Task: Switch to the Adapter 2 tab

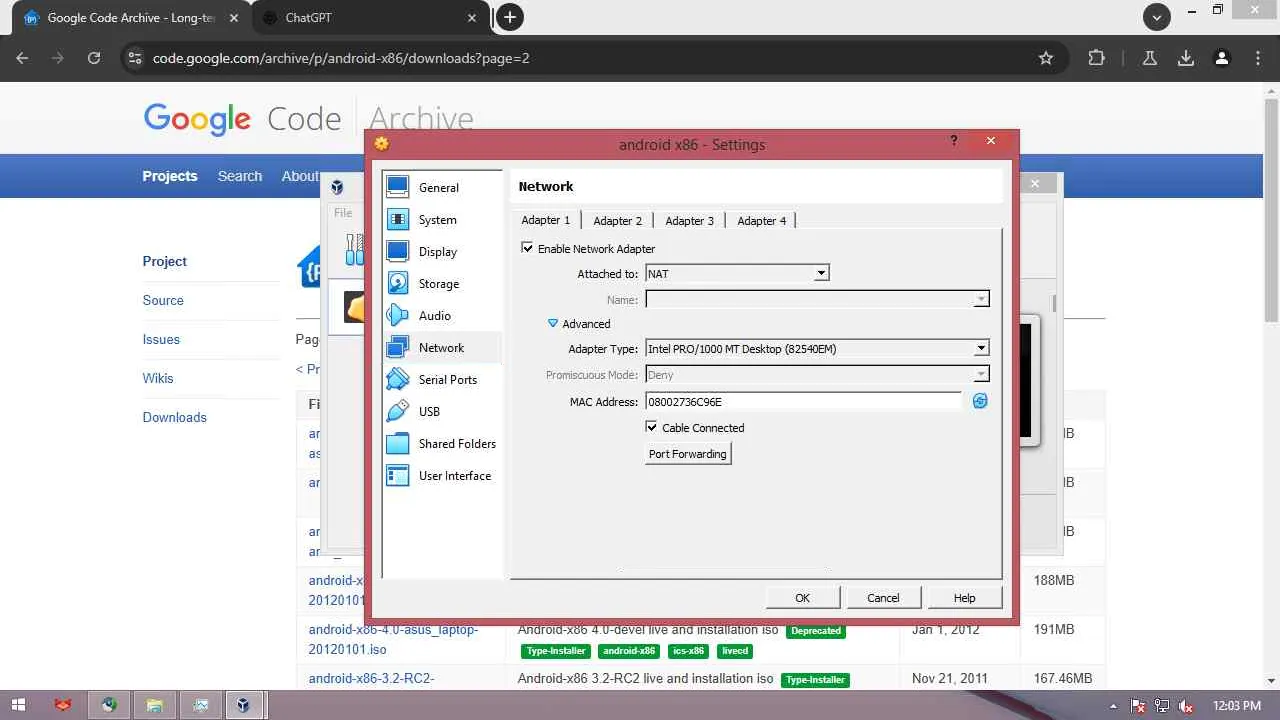Action: [618, 220]
